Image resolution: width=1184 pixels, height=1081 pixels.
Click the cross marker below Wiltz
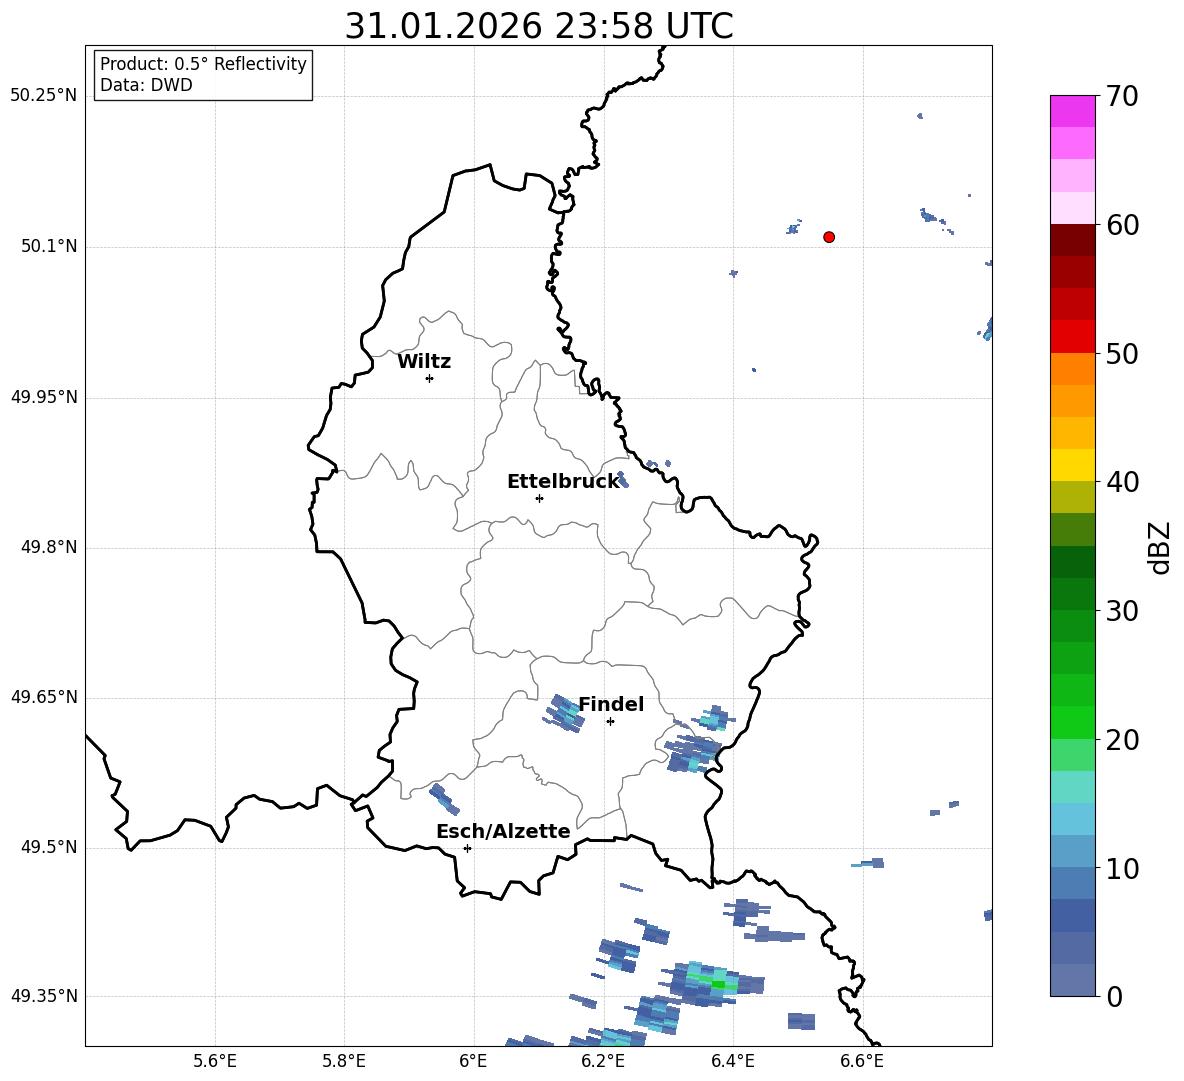(430, 378)
